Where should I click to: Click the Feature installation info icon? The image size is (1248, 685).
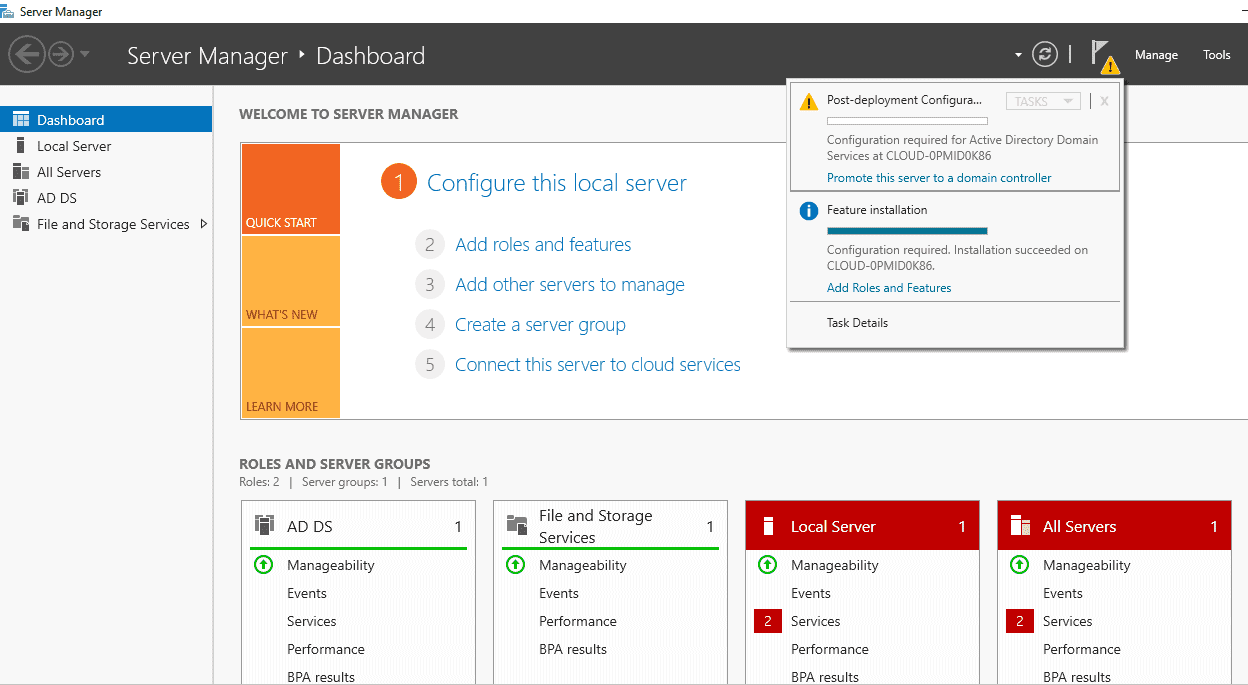click(809, 211)
